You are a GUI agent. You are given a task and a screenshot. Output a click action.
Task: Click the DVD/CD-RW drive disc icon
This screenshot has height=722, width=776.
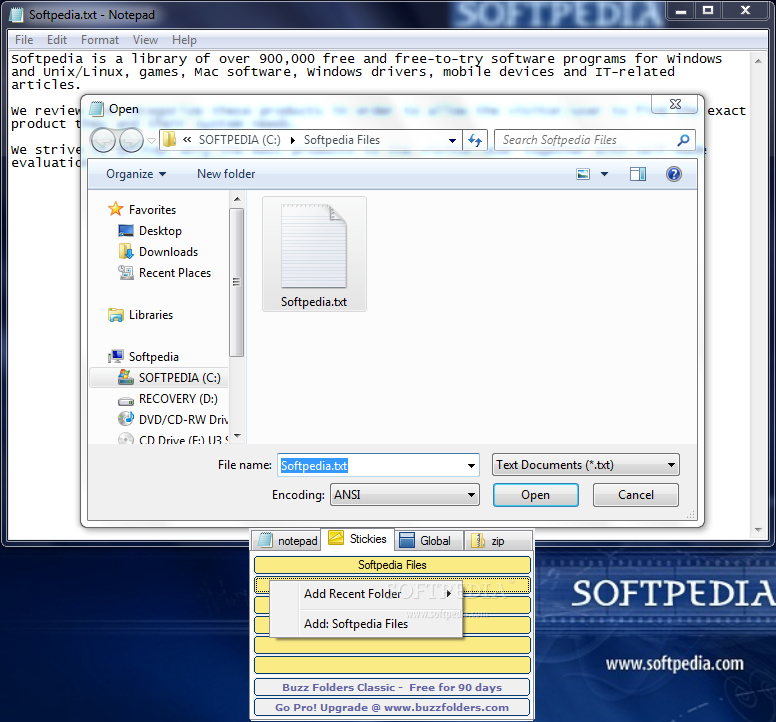tap(126, 419)
